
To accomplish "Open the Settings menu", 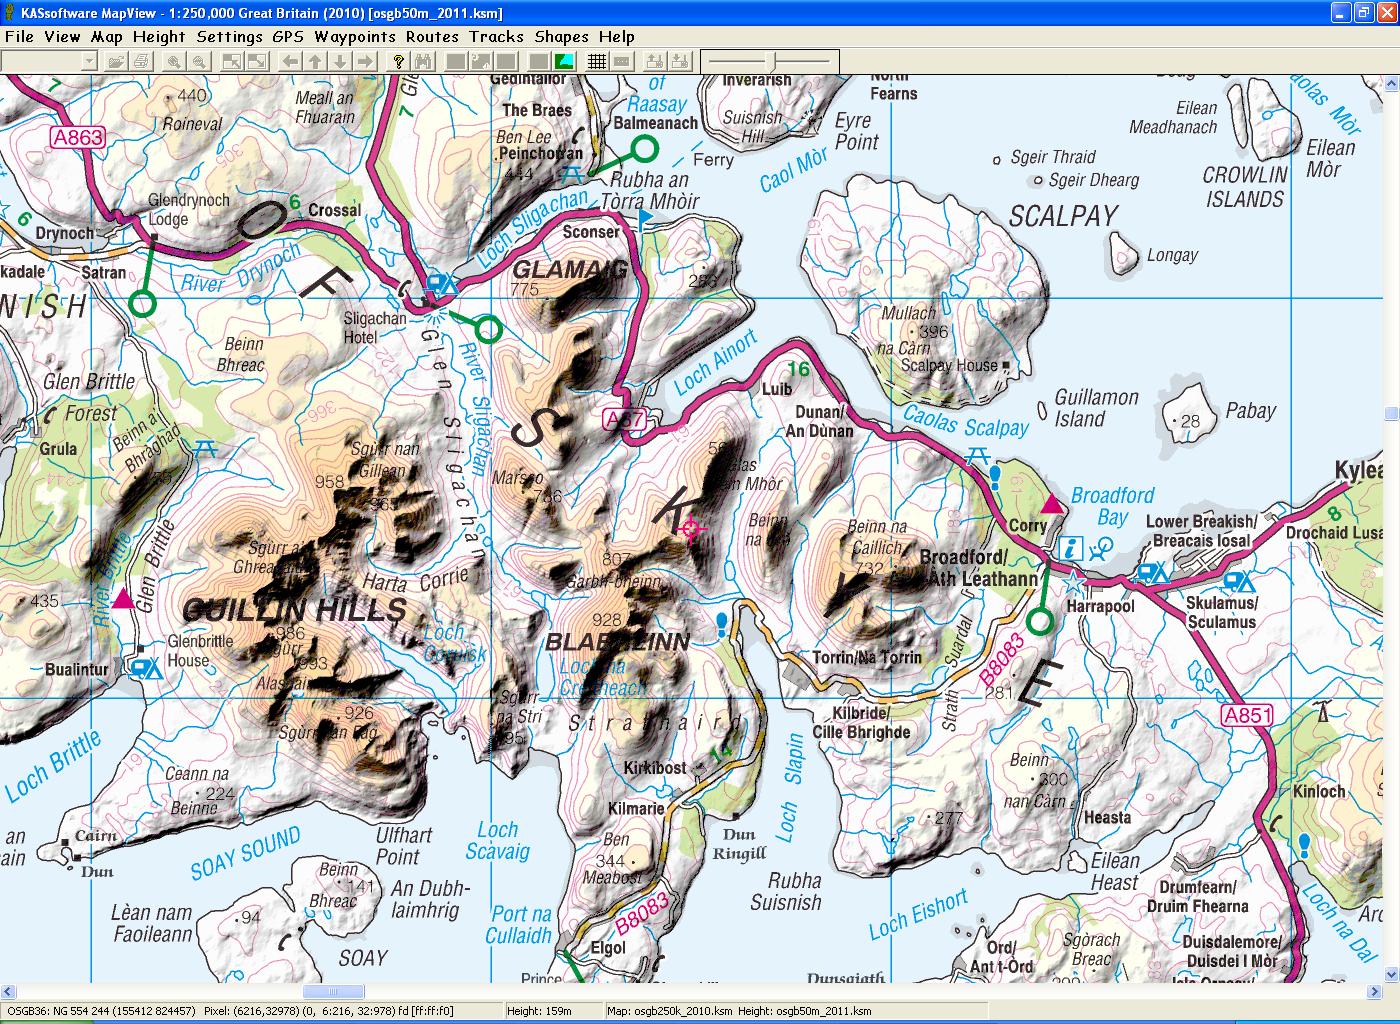I will [230, 37].
